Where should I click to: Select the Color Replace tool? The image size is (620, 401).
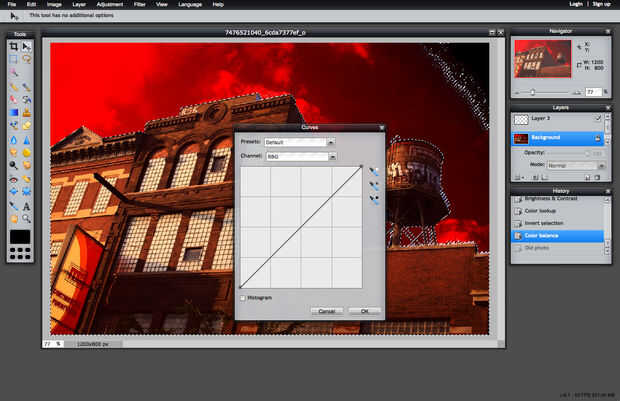coord(13,126)
